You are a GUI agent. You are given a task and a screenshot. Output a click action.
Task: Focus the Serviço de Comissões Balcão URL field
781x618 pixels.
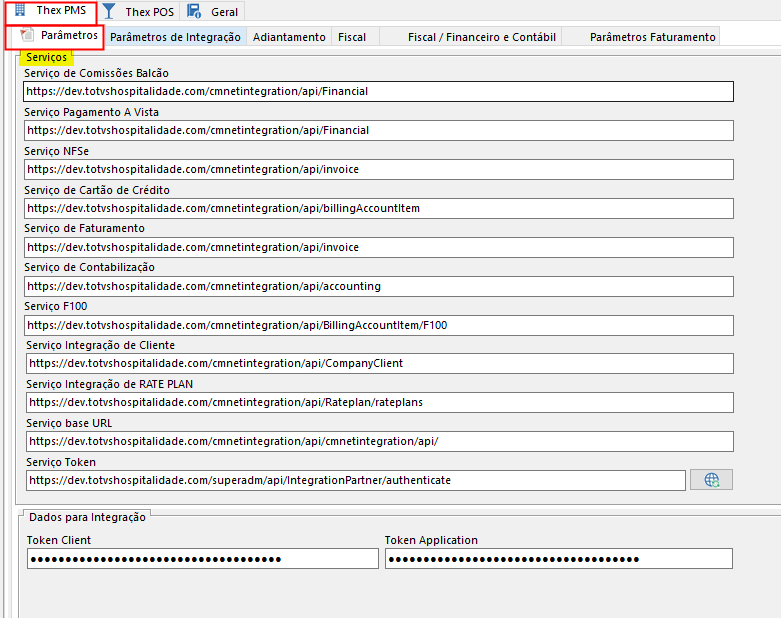click(378, 92)
